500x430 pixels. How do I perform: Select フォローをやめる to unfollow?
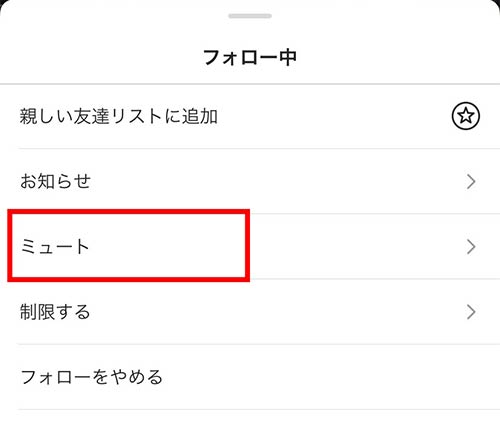pos(92,377)
